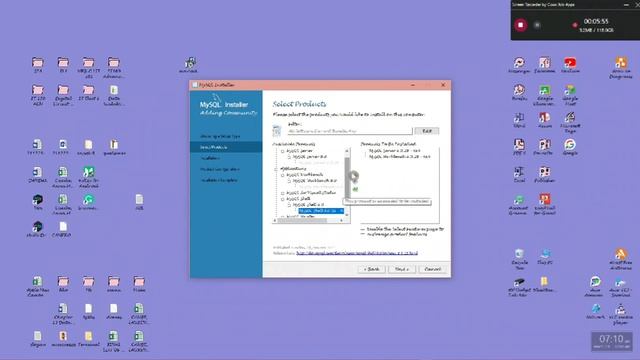
Task: Select the This PC desktop icon
Action: pyautogui.click(x=544, y=256)
